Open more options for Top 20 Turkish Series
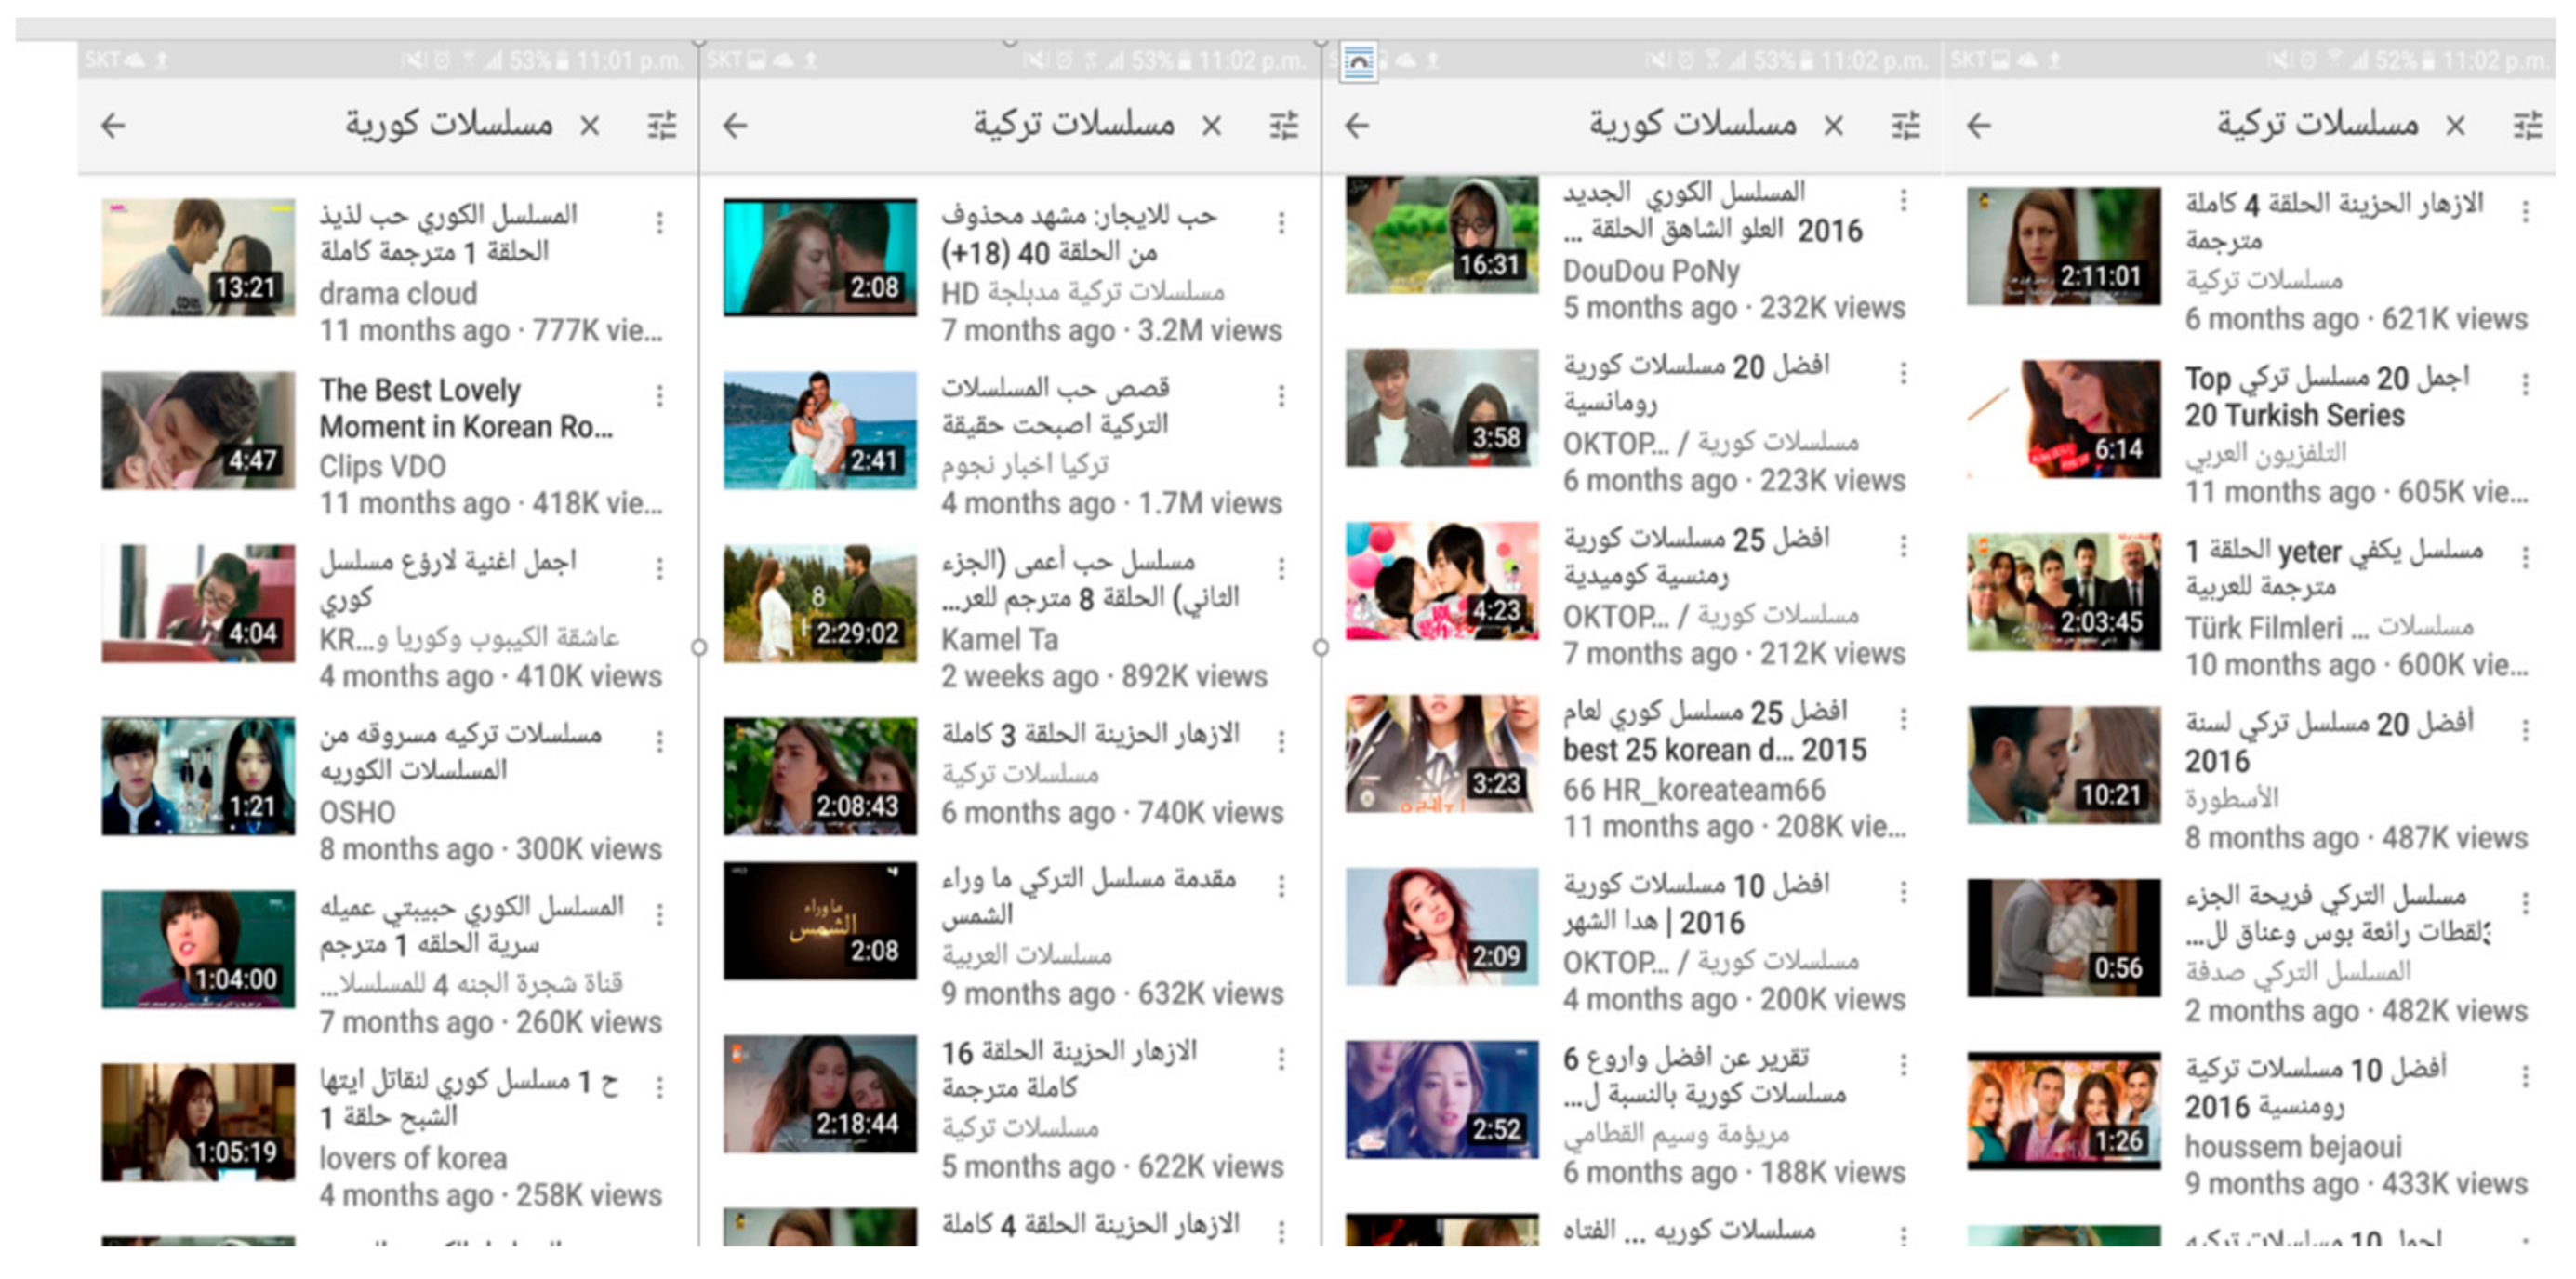 point(2526,384)
